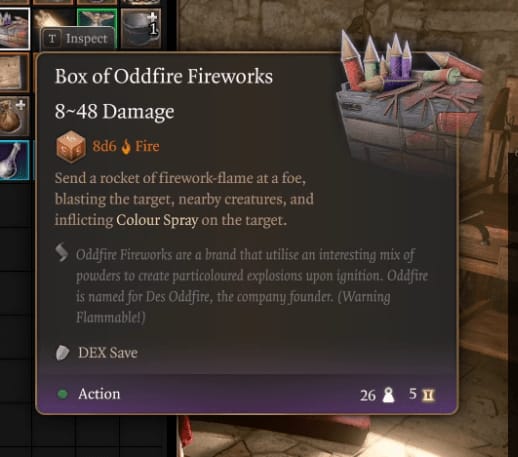Select the fireworks box inventory slot

[15, 29]
